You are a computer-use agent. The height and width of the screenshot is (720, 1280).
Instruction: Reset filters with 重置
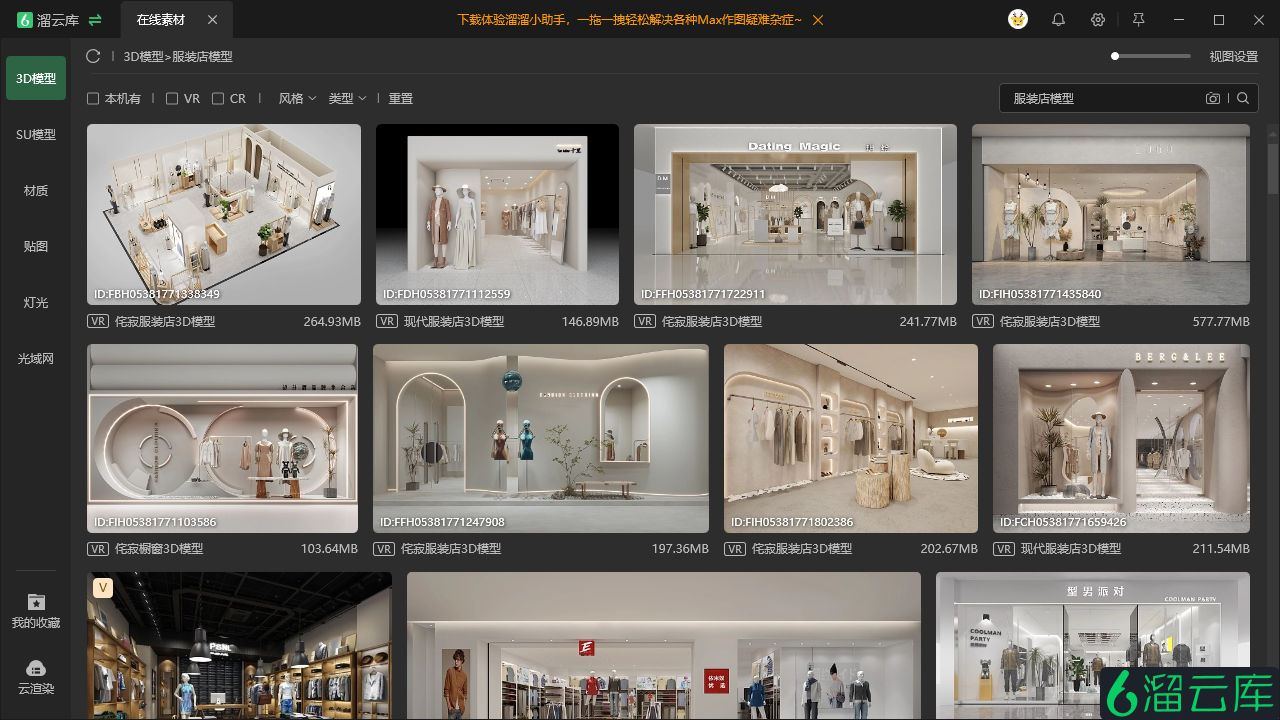pos(401,99)
